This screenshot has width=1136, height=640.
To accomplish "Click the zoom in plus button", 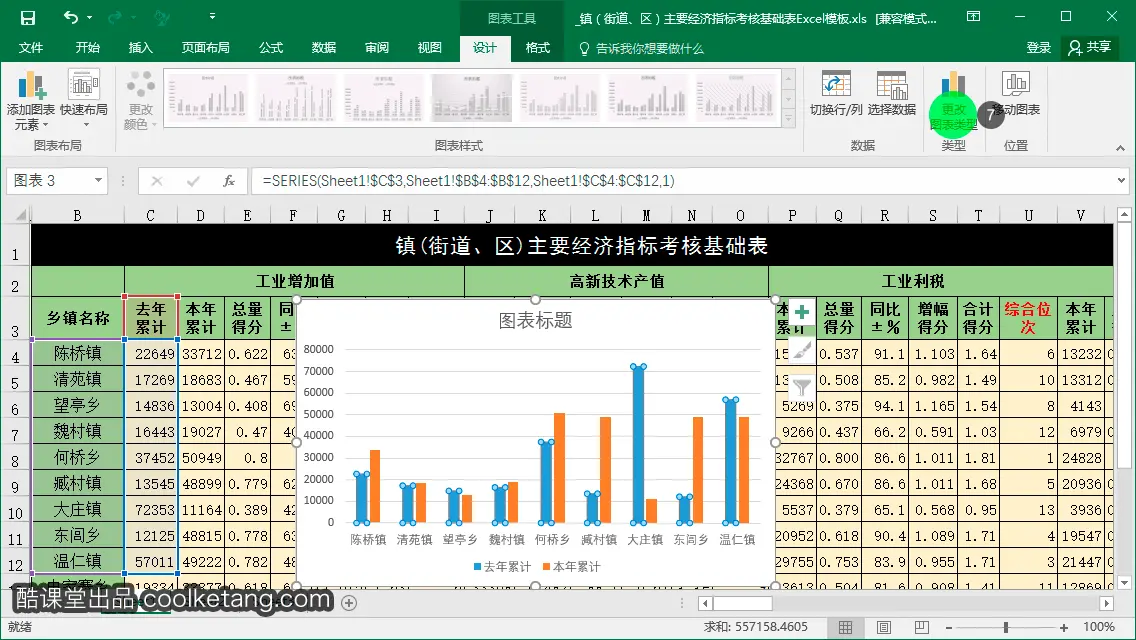I will (x=1063, y=627).
